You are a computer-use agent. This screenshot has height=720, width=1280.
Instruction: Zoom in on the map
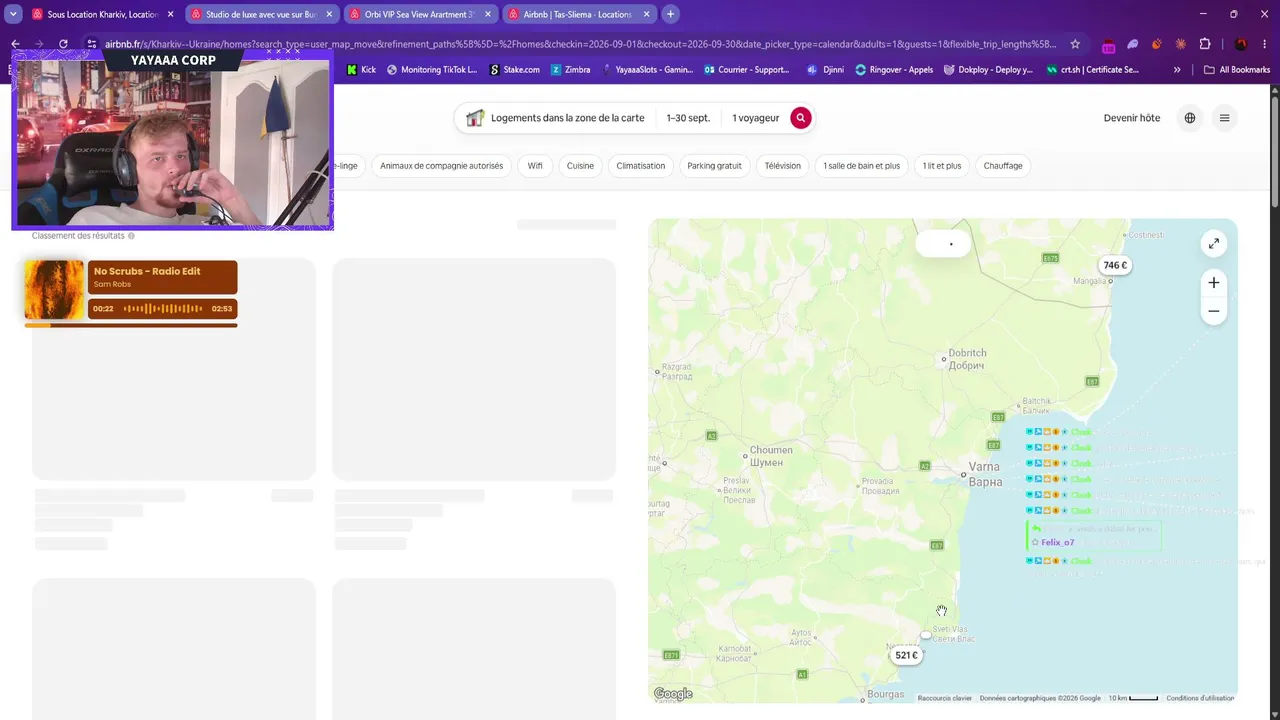(1214, 282)
